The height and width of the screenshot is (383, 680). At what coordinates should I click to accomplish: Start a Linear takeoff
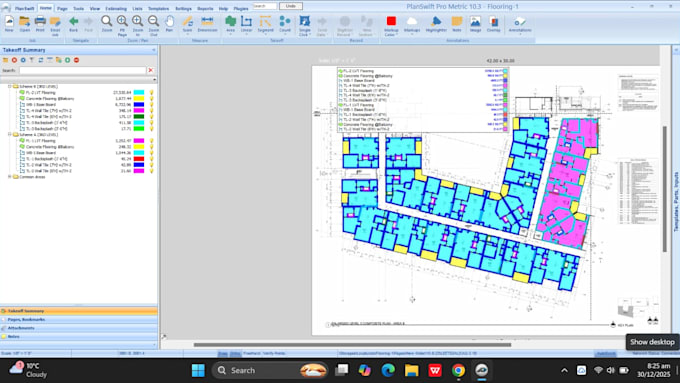tap(246, 24)
